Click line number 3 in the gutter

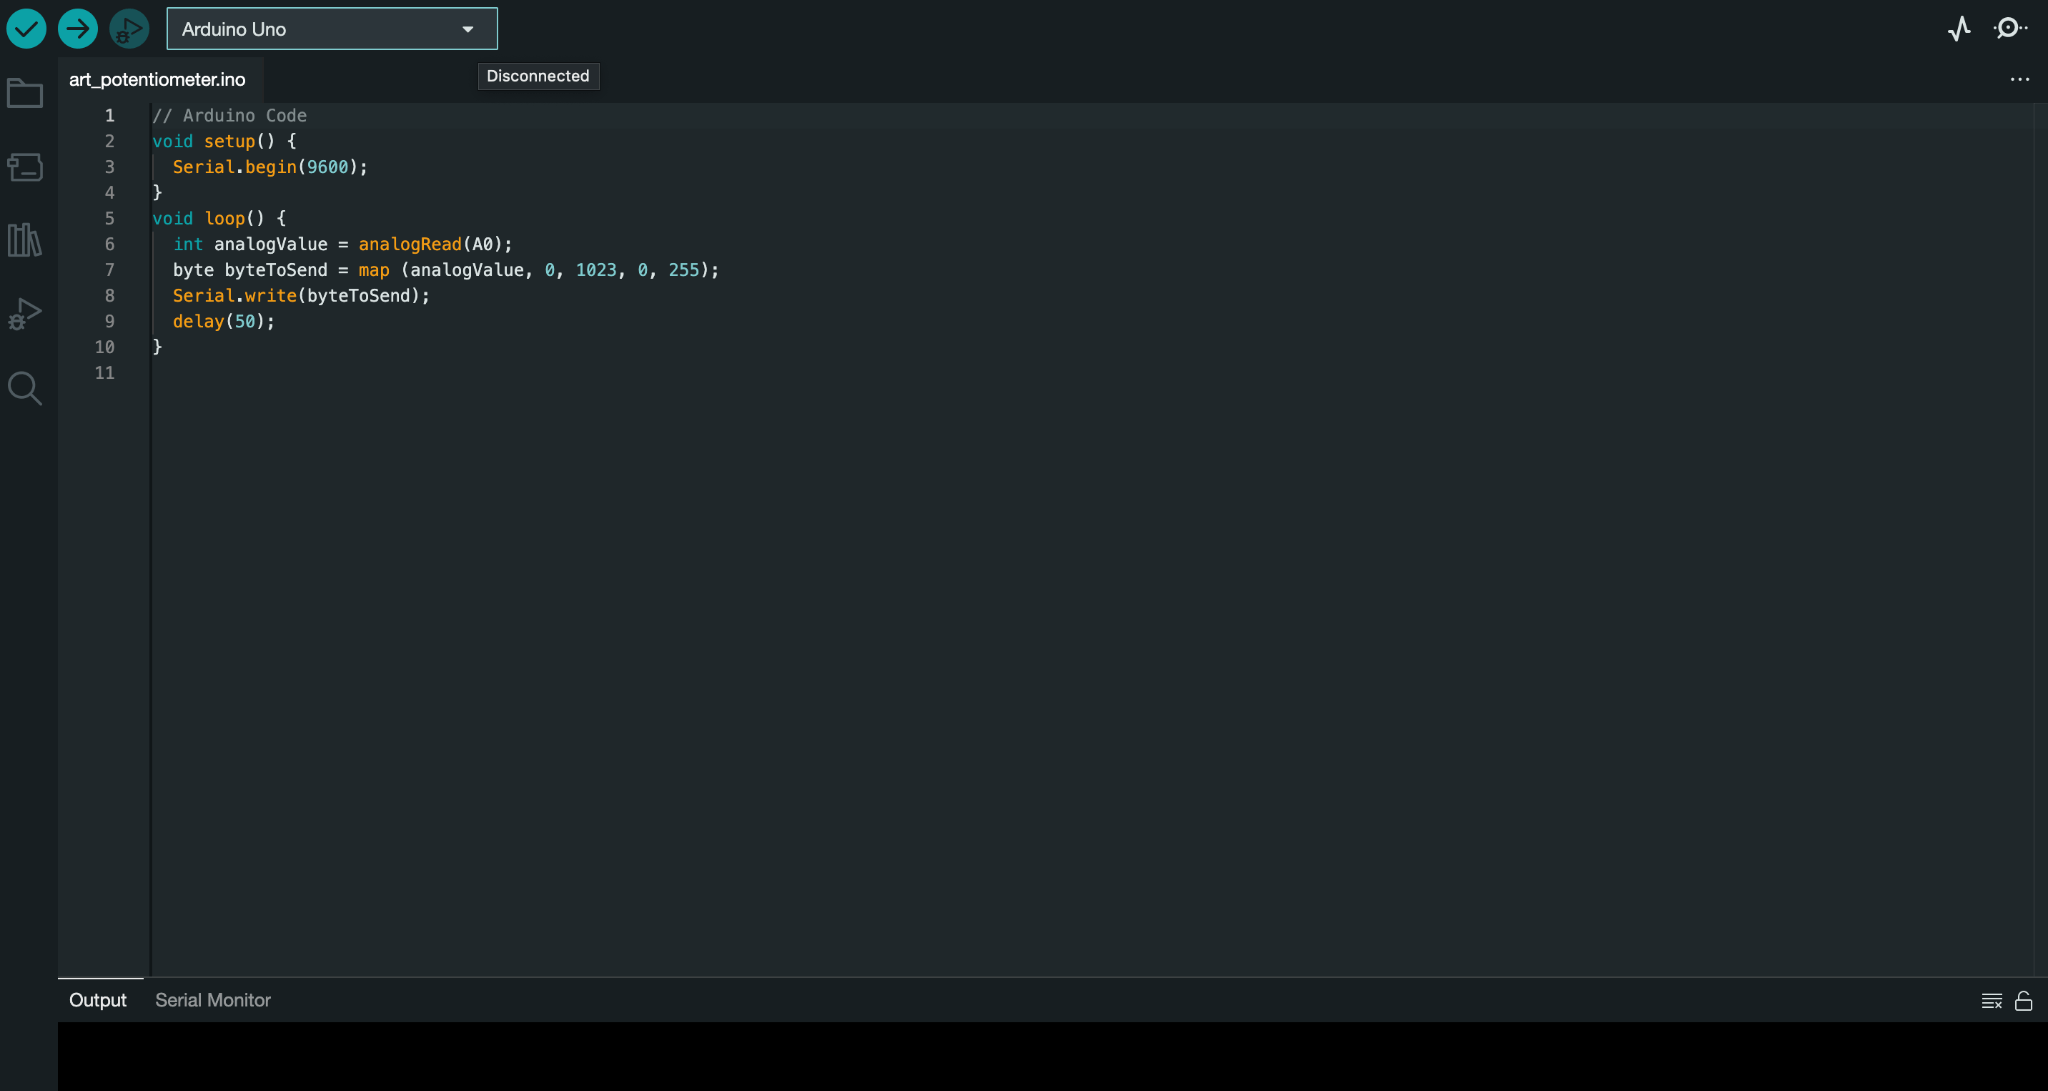(x=110, y=167)
